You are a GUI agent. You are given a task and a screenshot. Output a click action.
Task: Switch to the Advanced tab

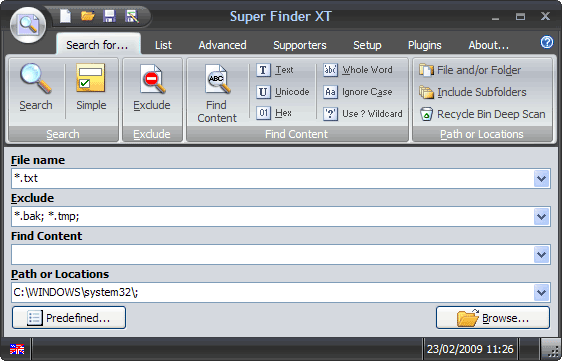223,45
